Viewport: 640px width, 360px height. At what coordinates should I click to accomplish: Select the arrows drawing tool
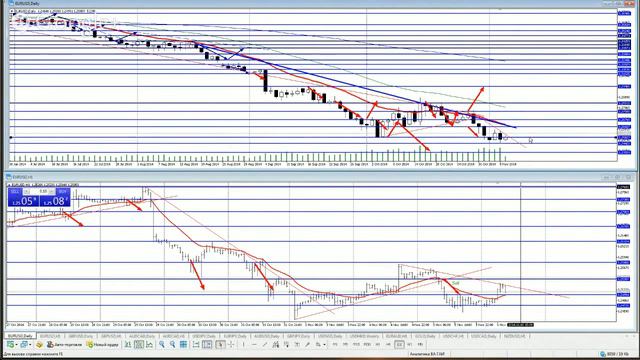point(318,344)
